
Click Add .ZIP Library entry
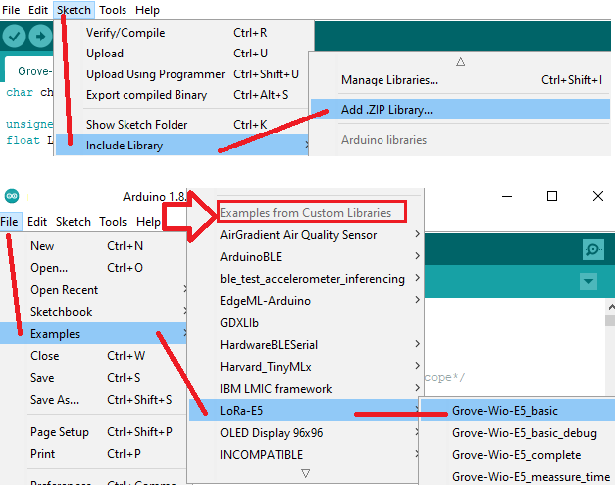[460, 109]
